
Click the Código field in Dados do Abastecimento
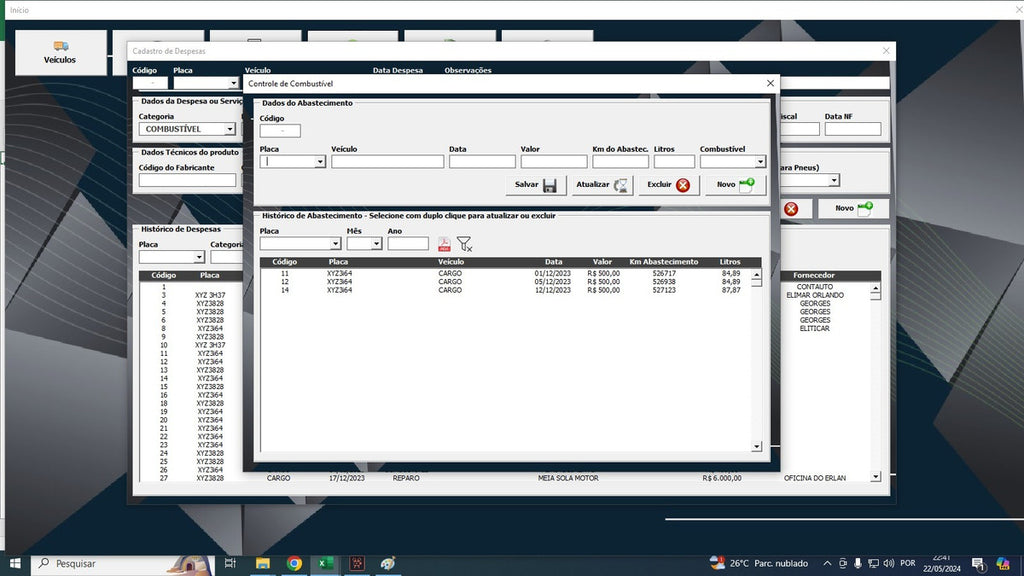tap(280, 131)
